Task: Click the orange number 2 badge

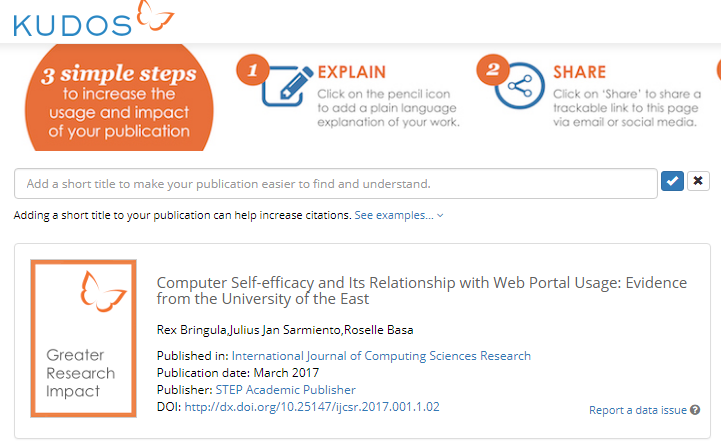Action: tap(492, 70)
